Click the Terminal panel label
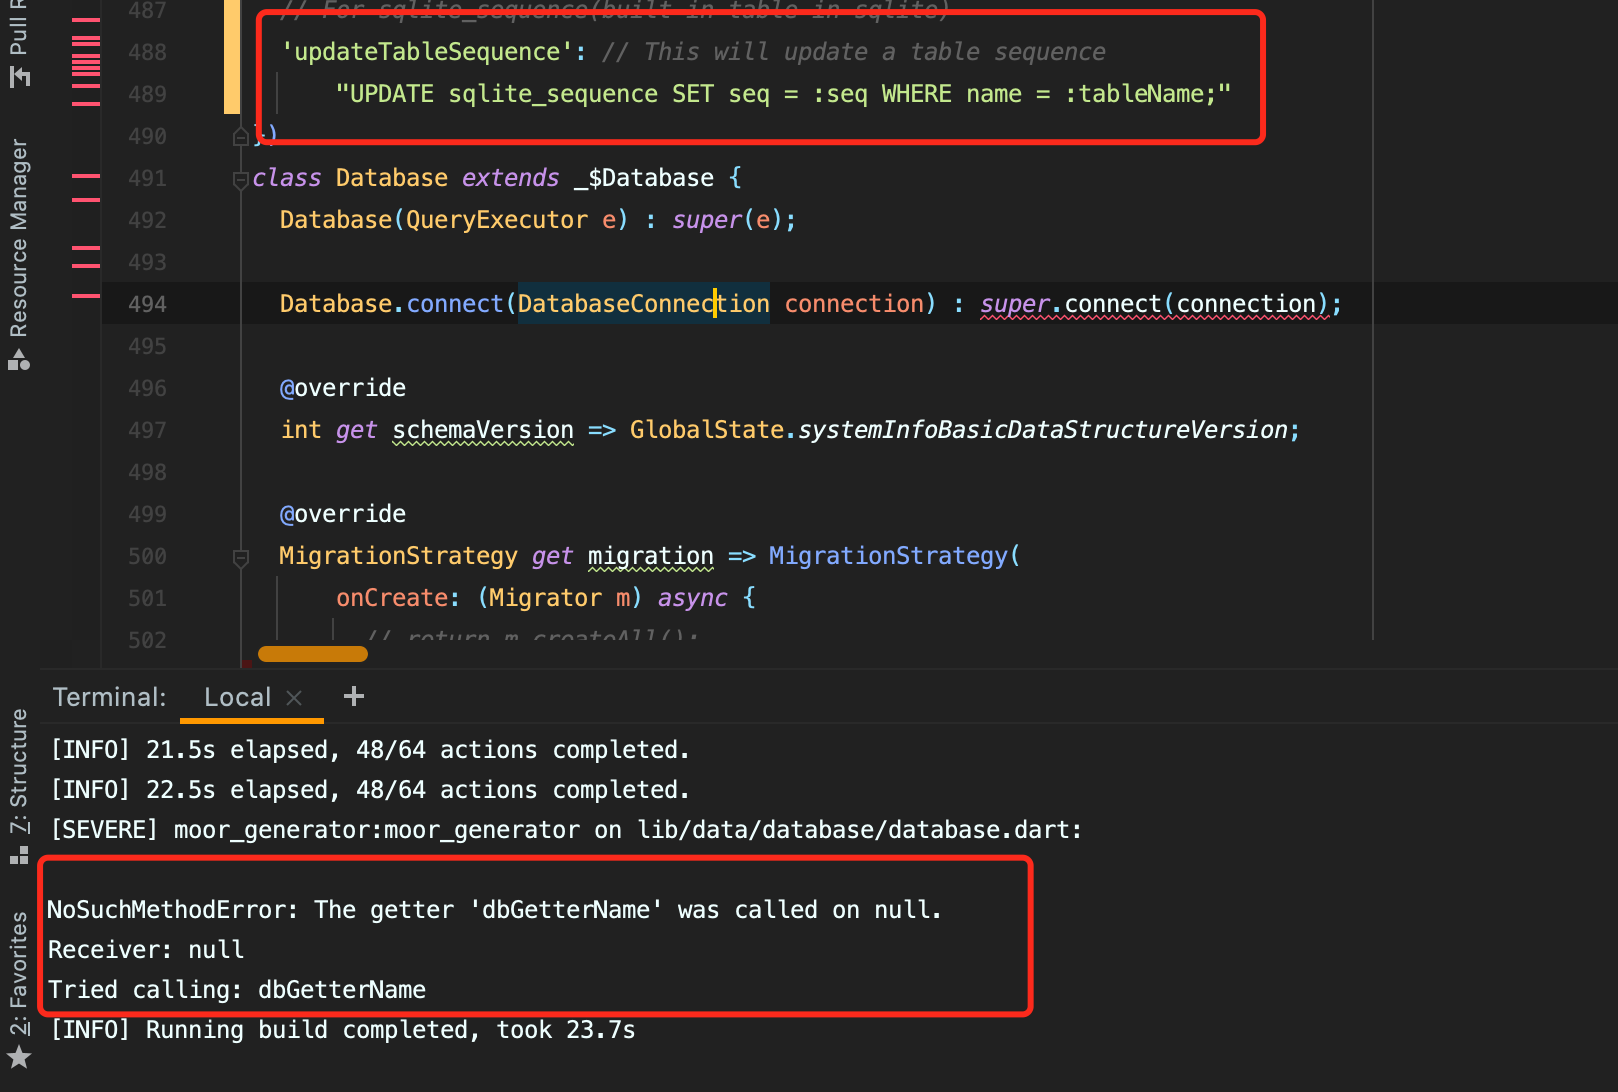 click(109, 697)
